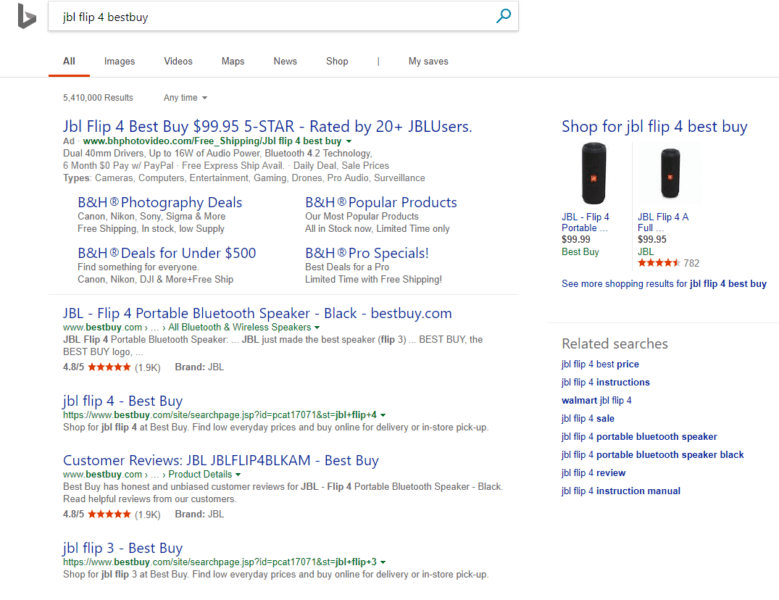
Task: Open the jbl flip 3 - Best Buy result
Action: (122, 547)
